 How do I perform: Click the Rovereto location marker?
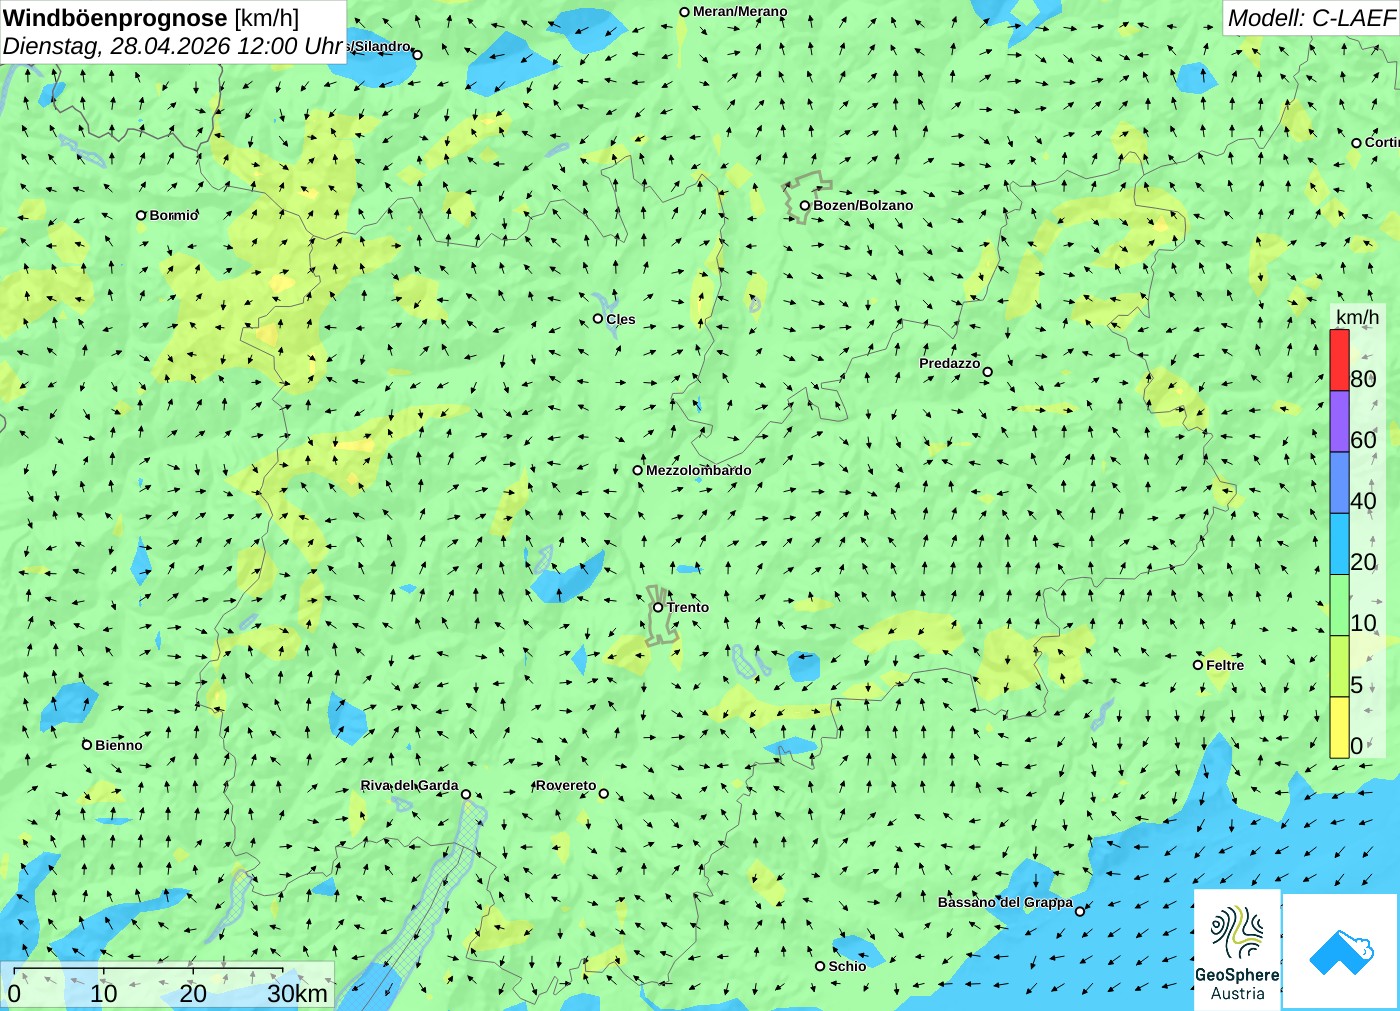[603, 794]
